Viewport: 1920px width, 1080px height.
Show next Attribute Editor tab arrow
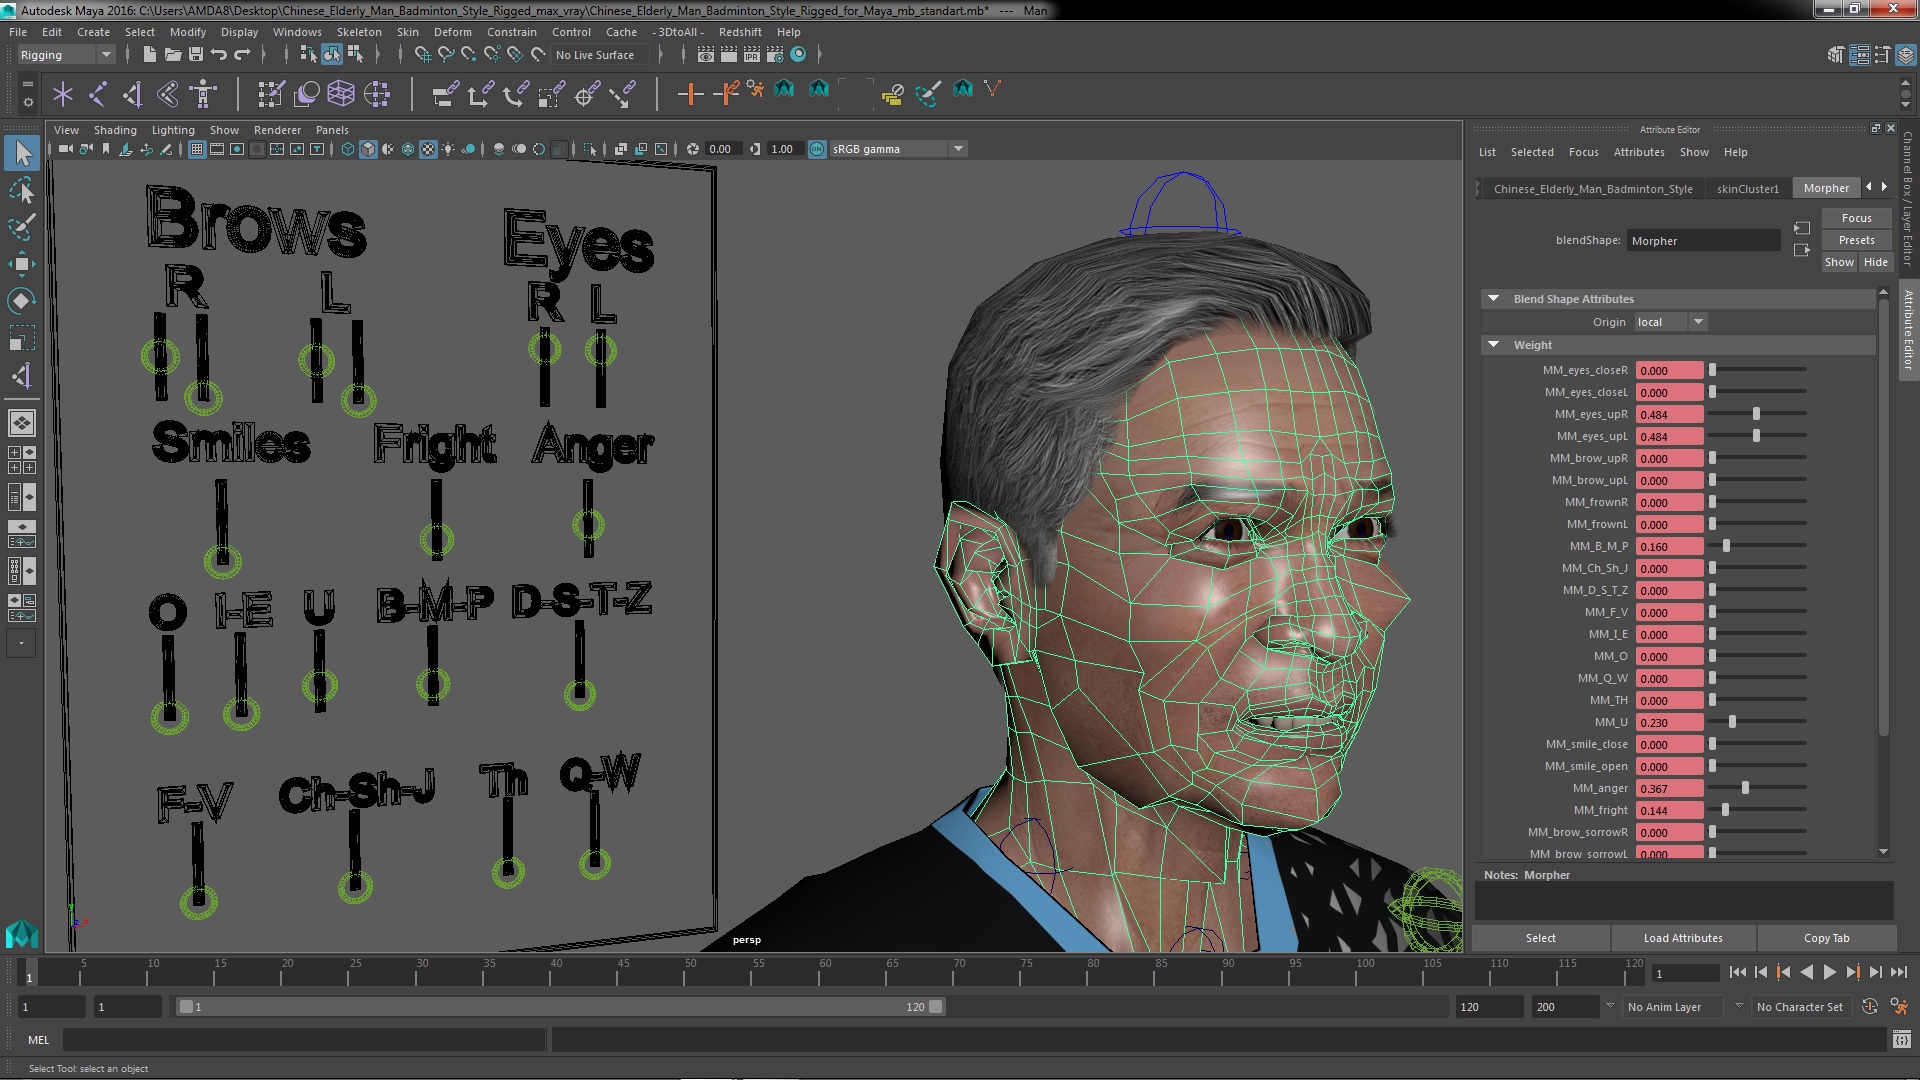(1885, 187)
